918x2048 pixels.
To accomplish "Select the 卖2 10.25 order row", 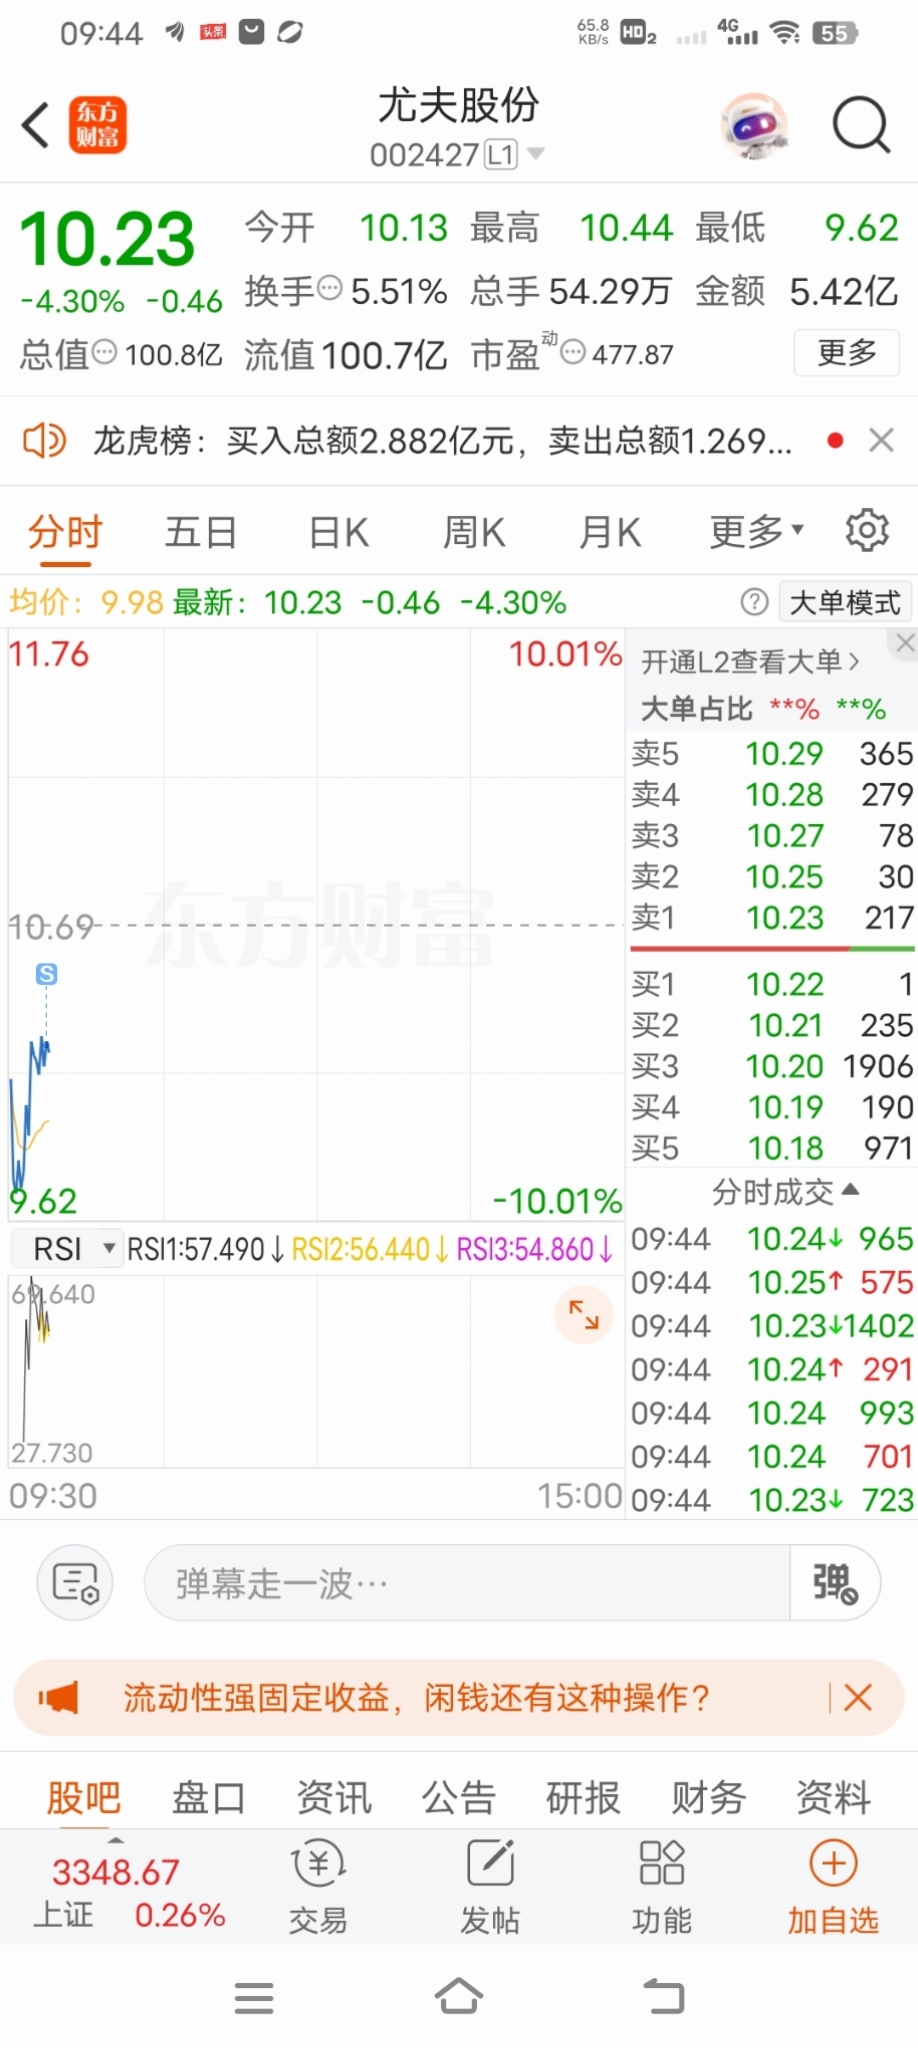I will (772, 876).
